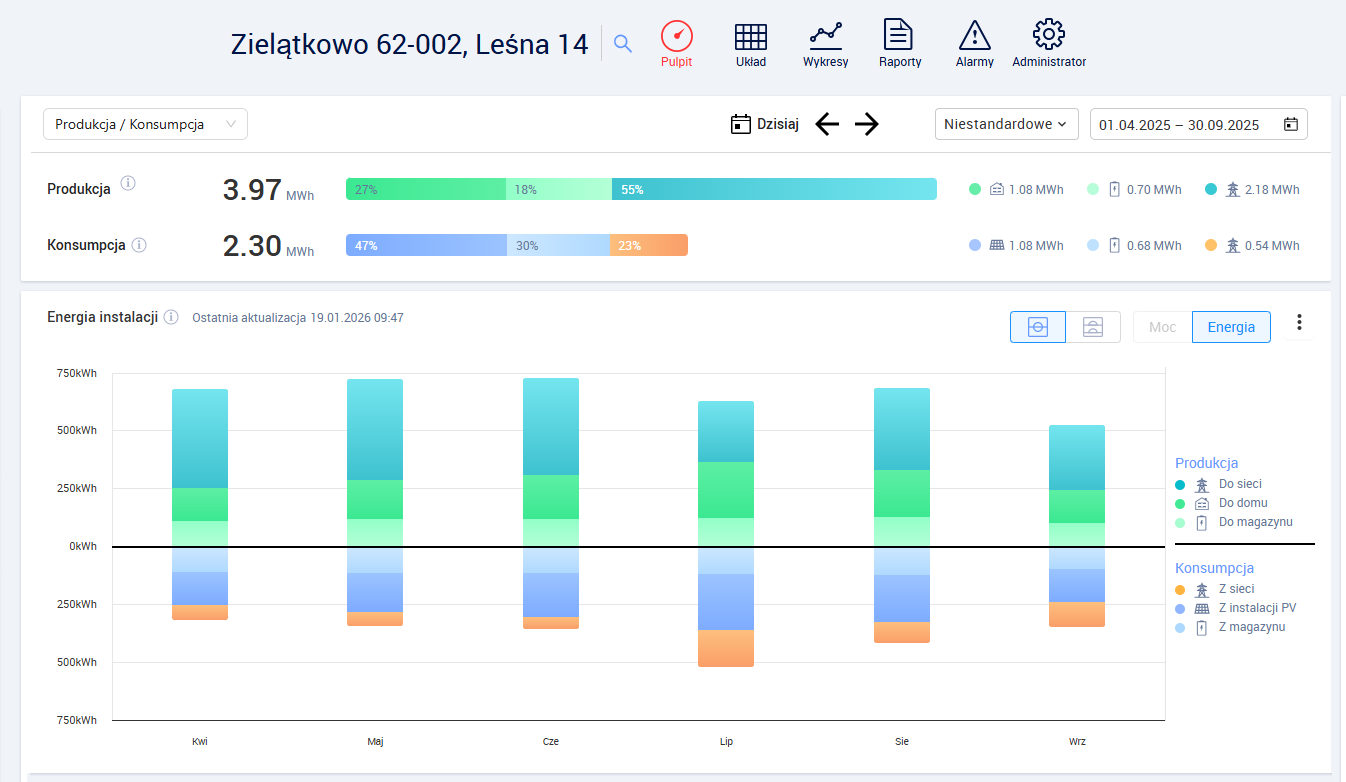Open the Układ grid view
Viewport: 1346px width, 782px height.
751,45
